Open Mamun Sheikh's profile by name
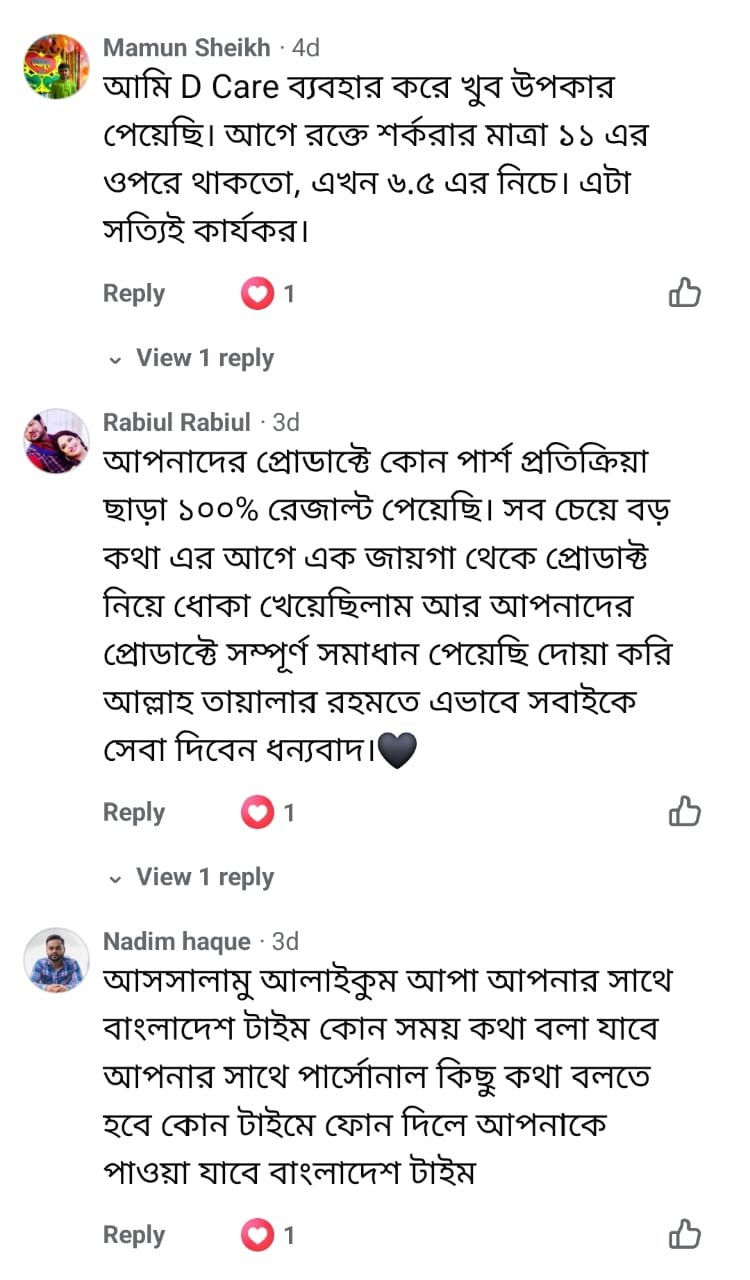This screenshot has width=750, height=1280. (x=187, y=47)
